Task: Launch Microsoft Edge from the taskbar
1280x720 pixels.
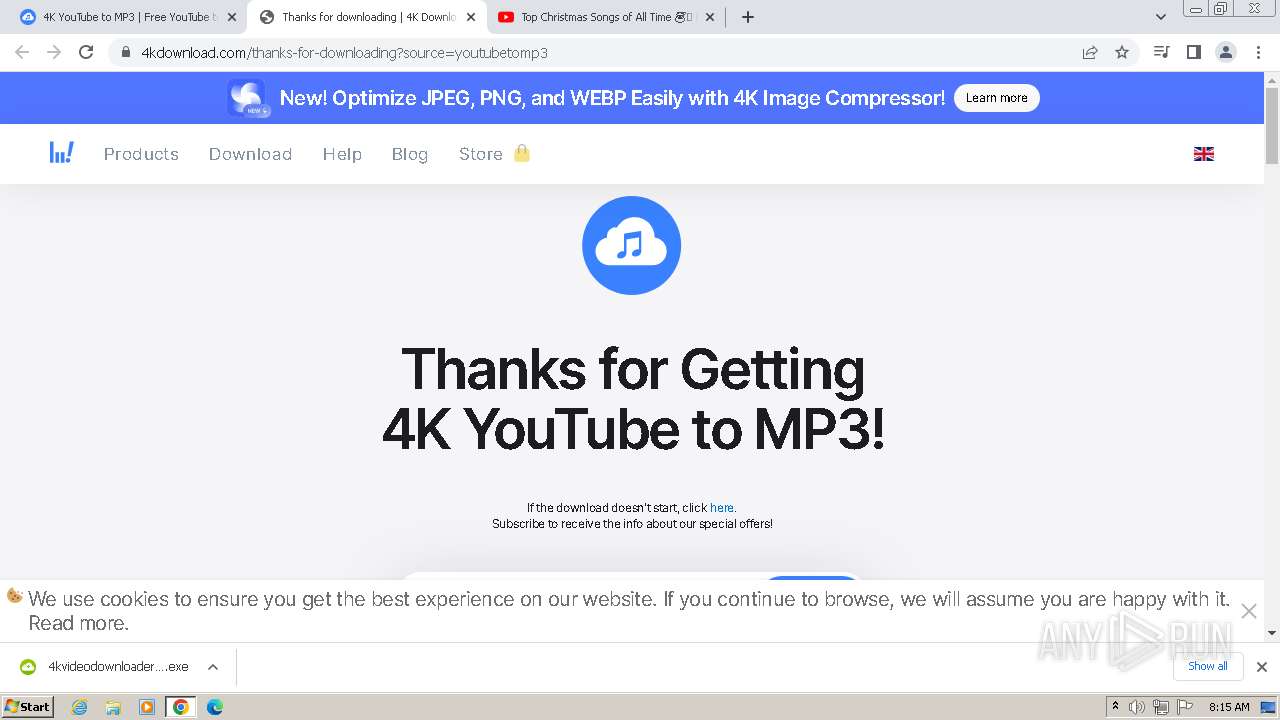Action: [215, 707]
